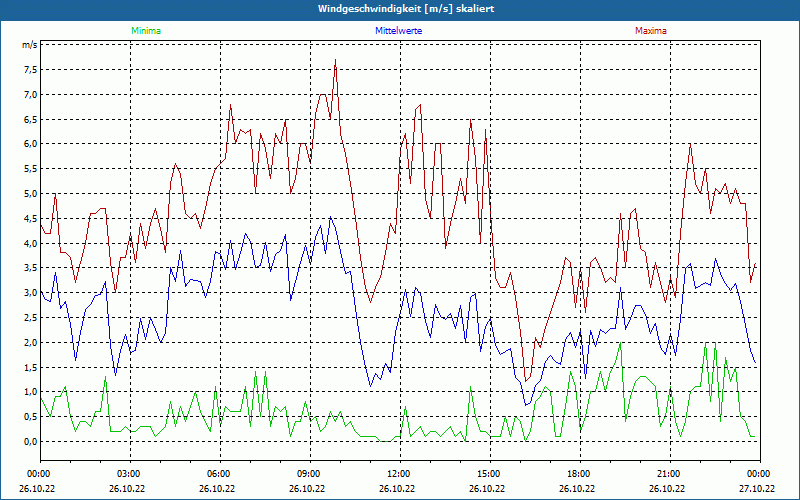Image resolution: width=800 pixels, height=500 pixels.
Task: Click the 27.10.22 date label
Action: click(x=757, y=488)
